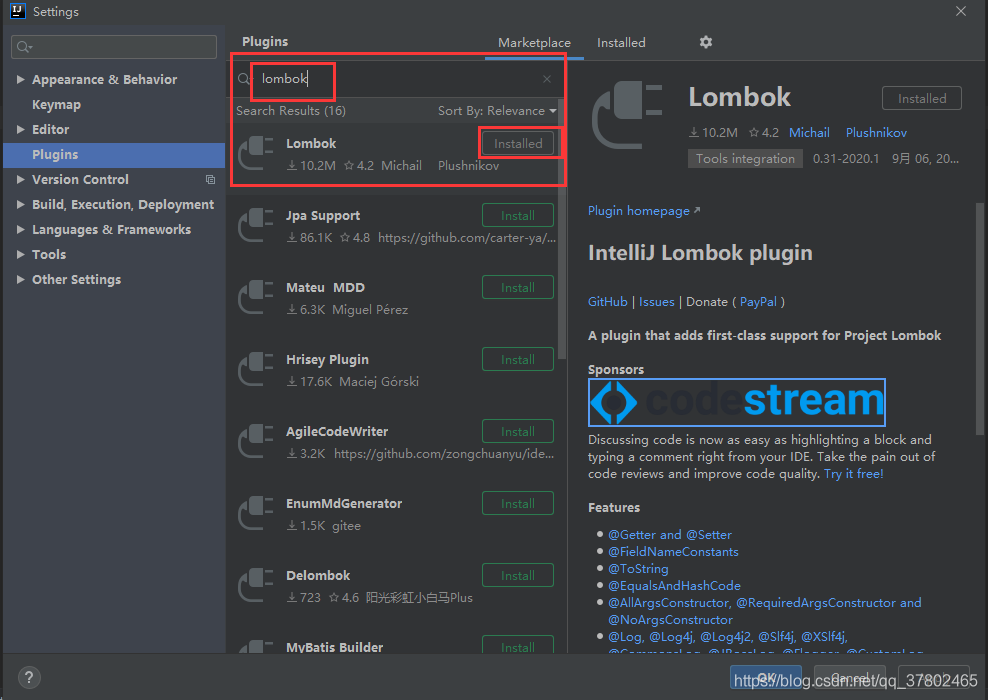Viewport: 988px width, 700px height.
Task: Install the Delombok plugin
Action: coord(518,575)
